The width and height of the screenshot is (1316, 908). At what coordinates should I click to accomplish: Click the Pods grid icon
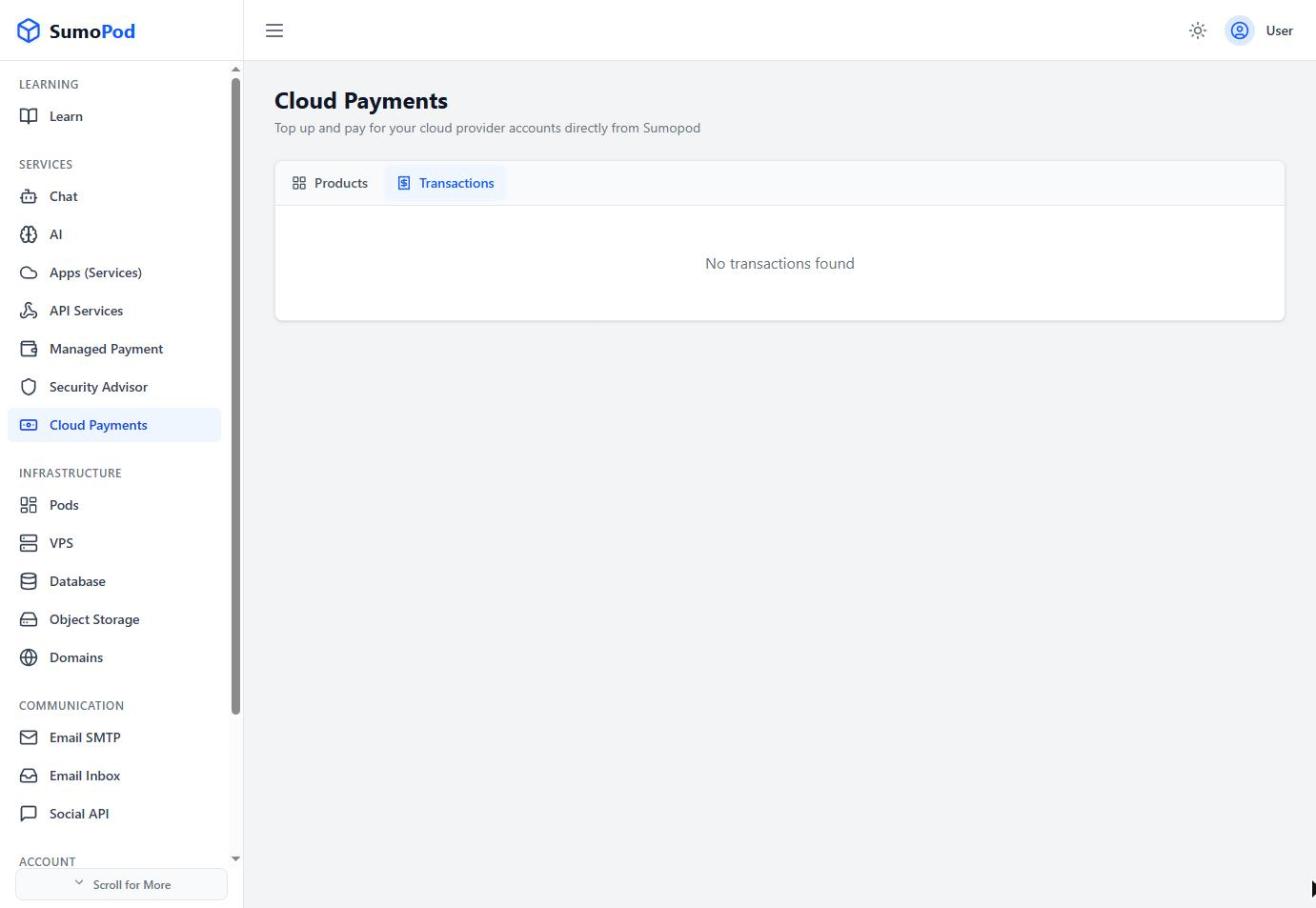click(x=29, y=505)
